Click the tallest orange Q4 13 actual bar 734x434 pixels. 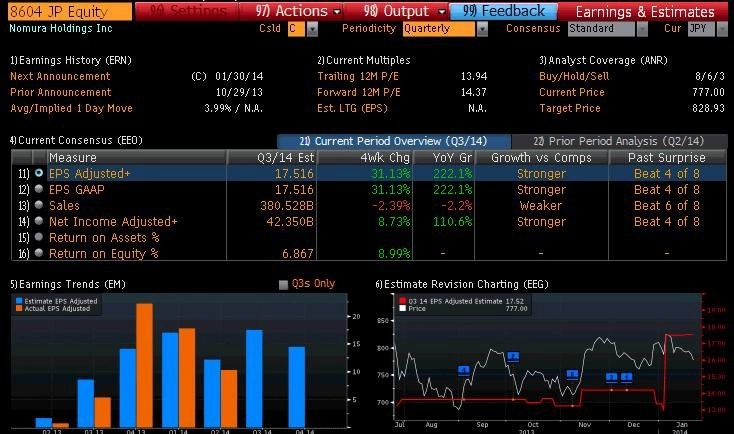(x=145, y=365)
